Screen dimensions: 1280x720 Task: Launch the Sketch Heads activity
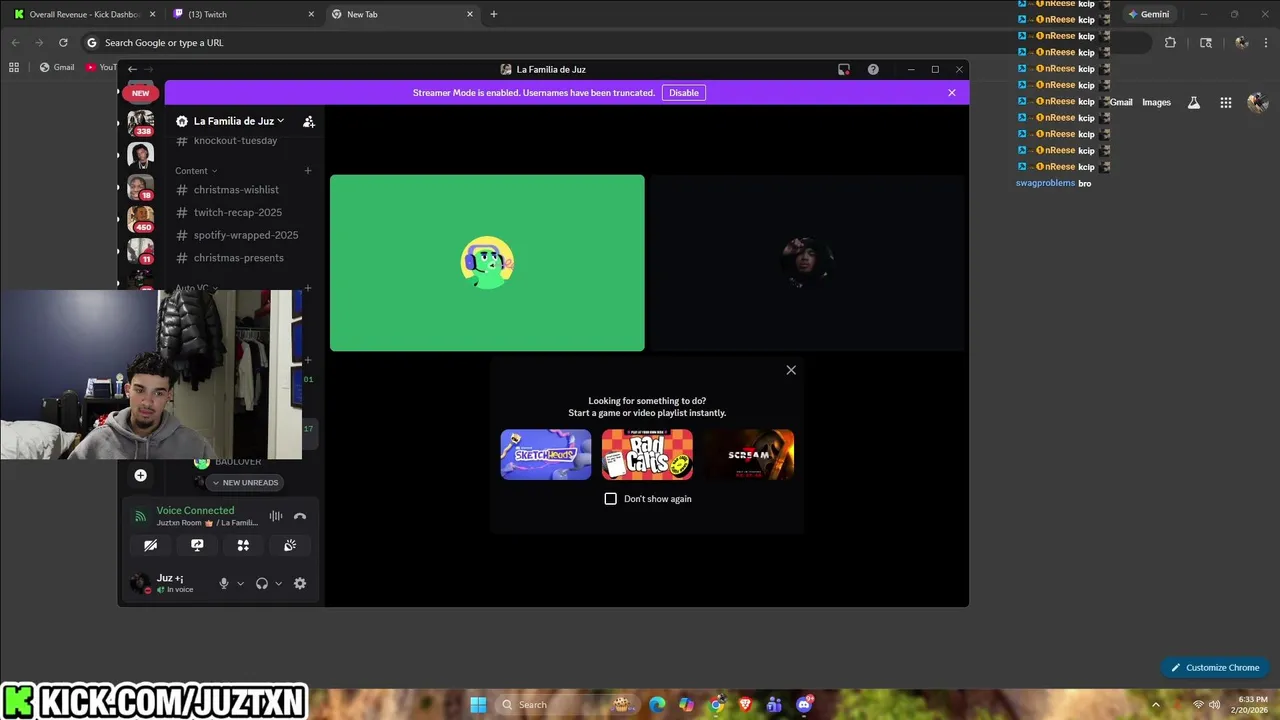tap(546, 455)
